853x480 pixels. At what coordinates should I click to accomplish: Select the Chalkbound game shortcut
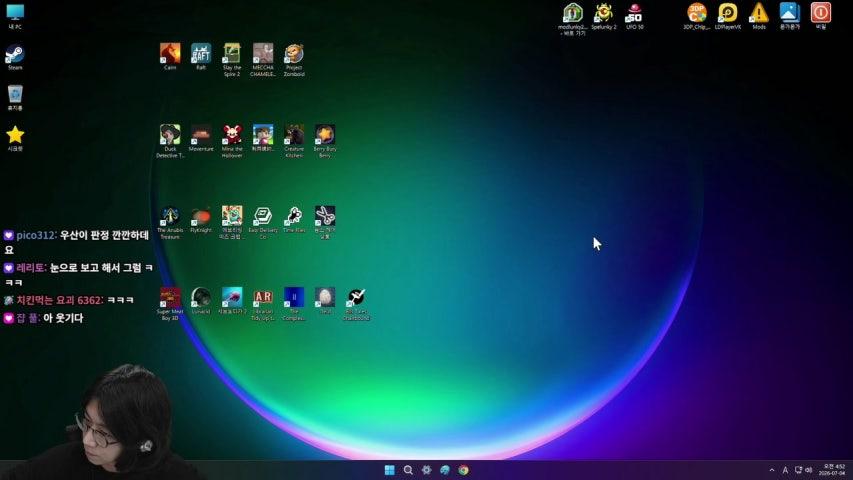356,303
